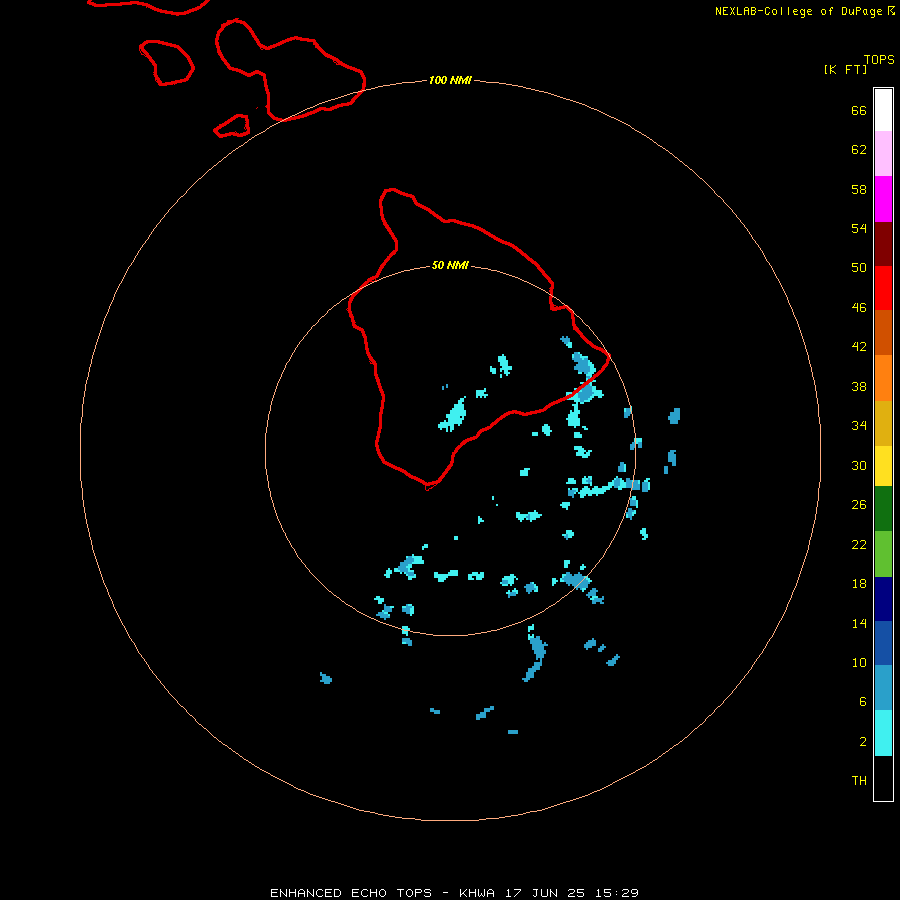Click the TOPS legend title
The height and width of the screenshot is (900, 900).
pyautogui.click(x=879, y=59)
